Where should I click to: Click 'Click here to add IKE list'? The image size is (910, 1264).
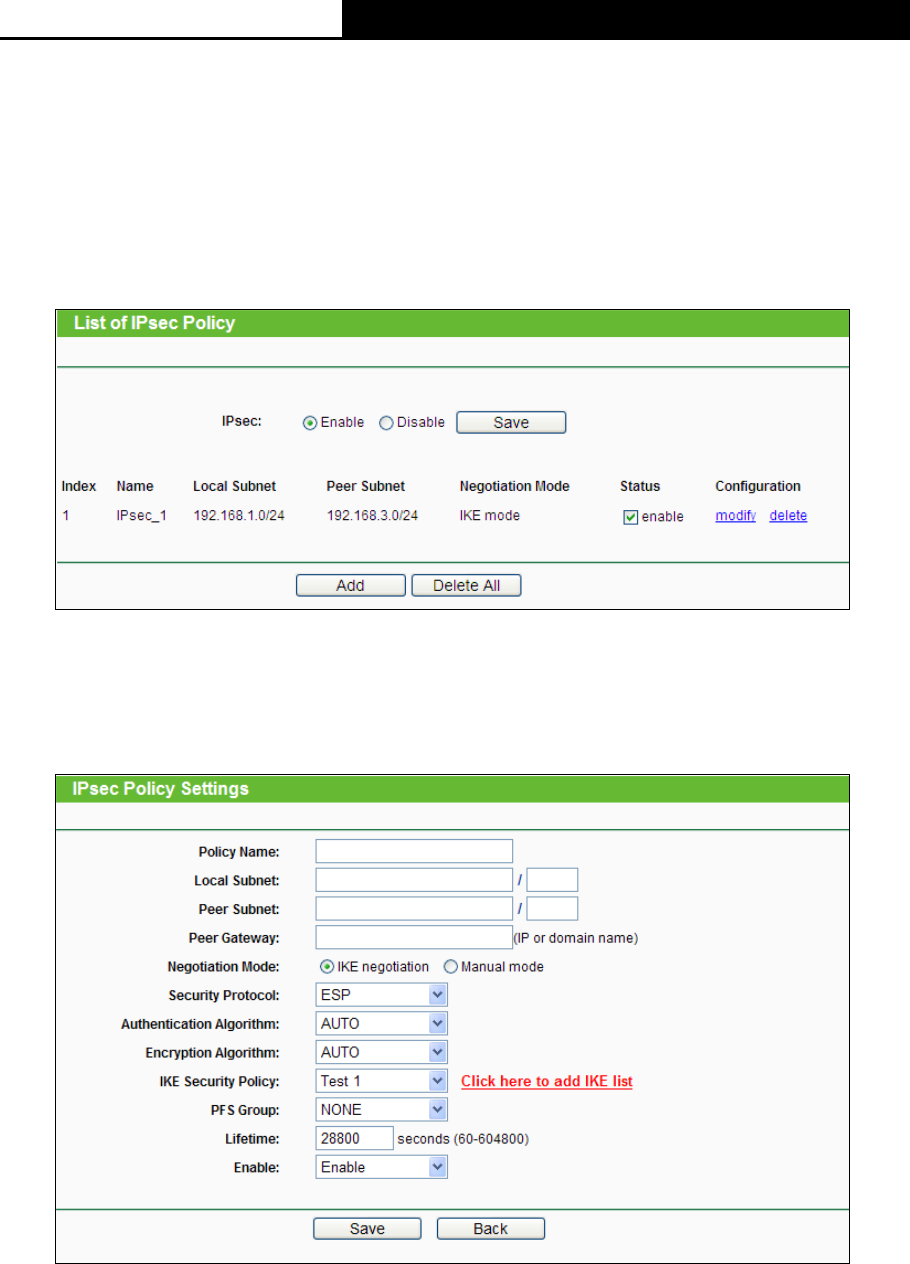coord(547,1081)
